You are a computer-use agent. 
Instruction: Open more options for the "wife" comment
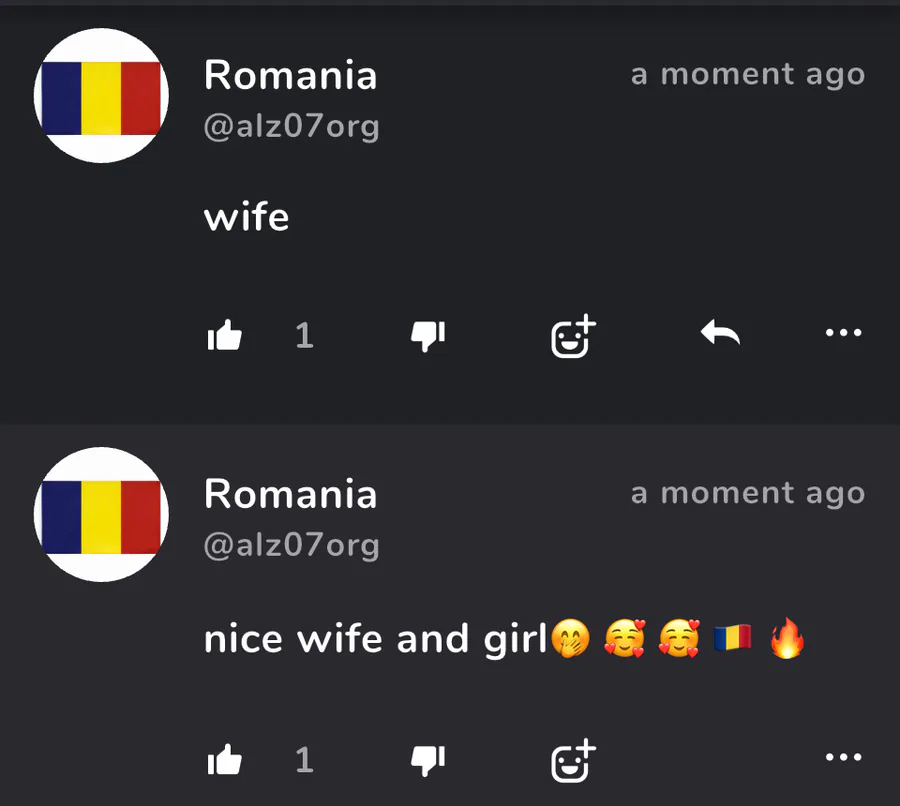click(843, 332)
